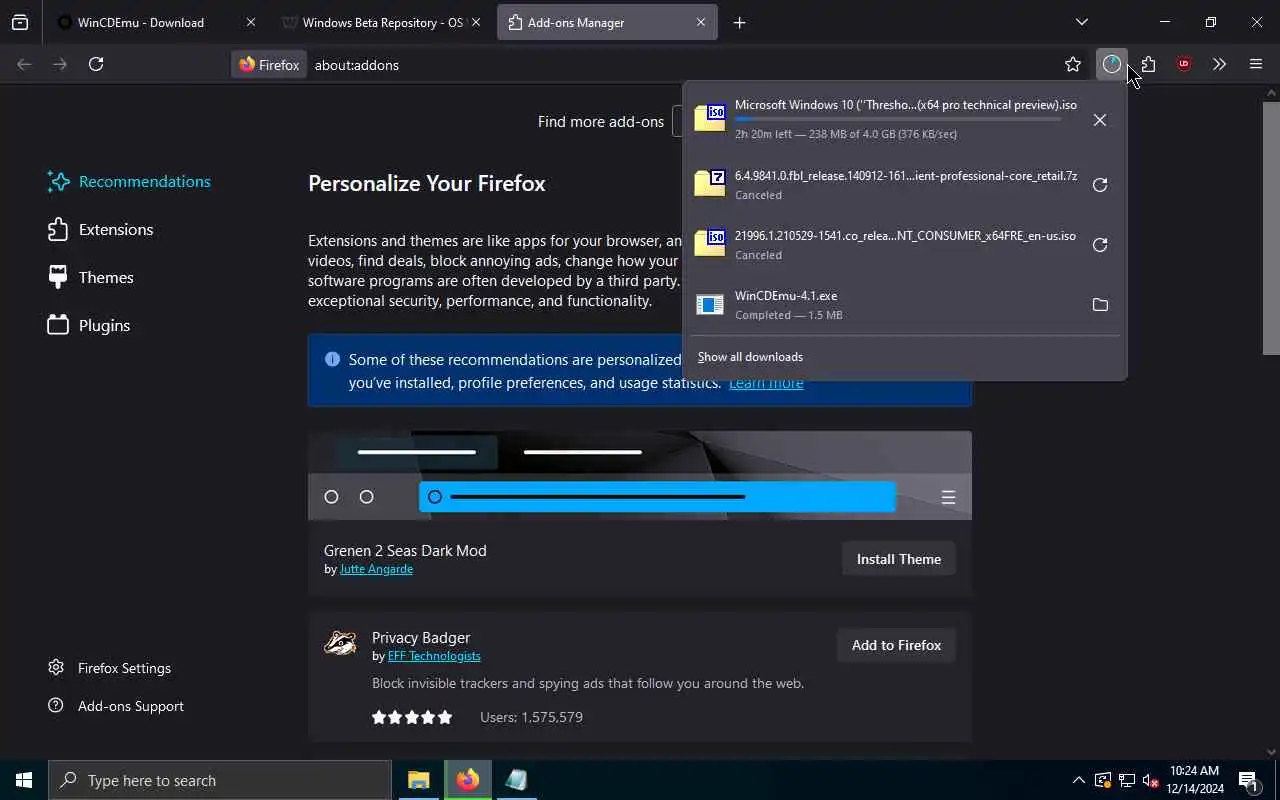Screen dimensions: 1280x800
Task: Click the 7z archive file icon
Action: tap(710, 183)
